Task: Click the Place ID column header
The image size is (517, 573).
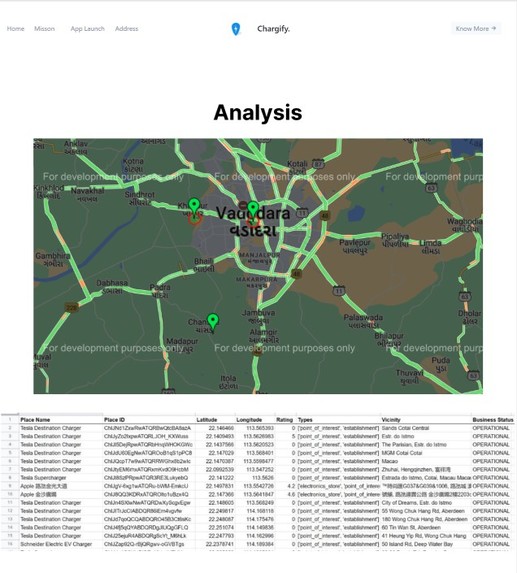Action: 114,420
